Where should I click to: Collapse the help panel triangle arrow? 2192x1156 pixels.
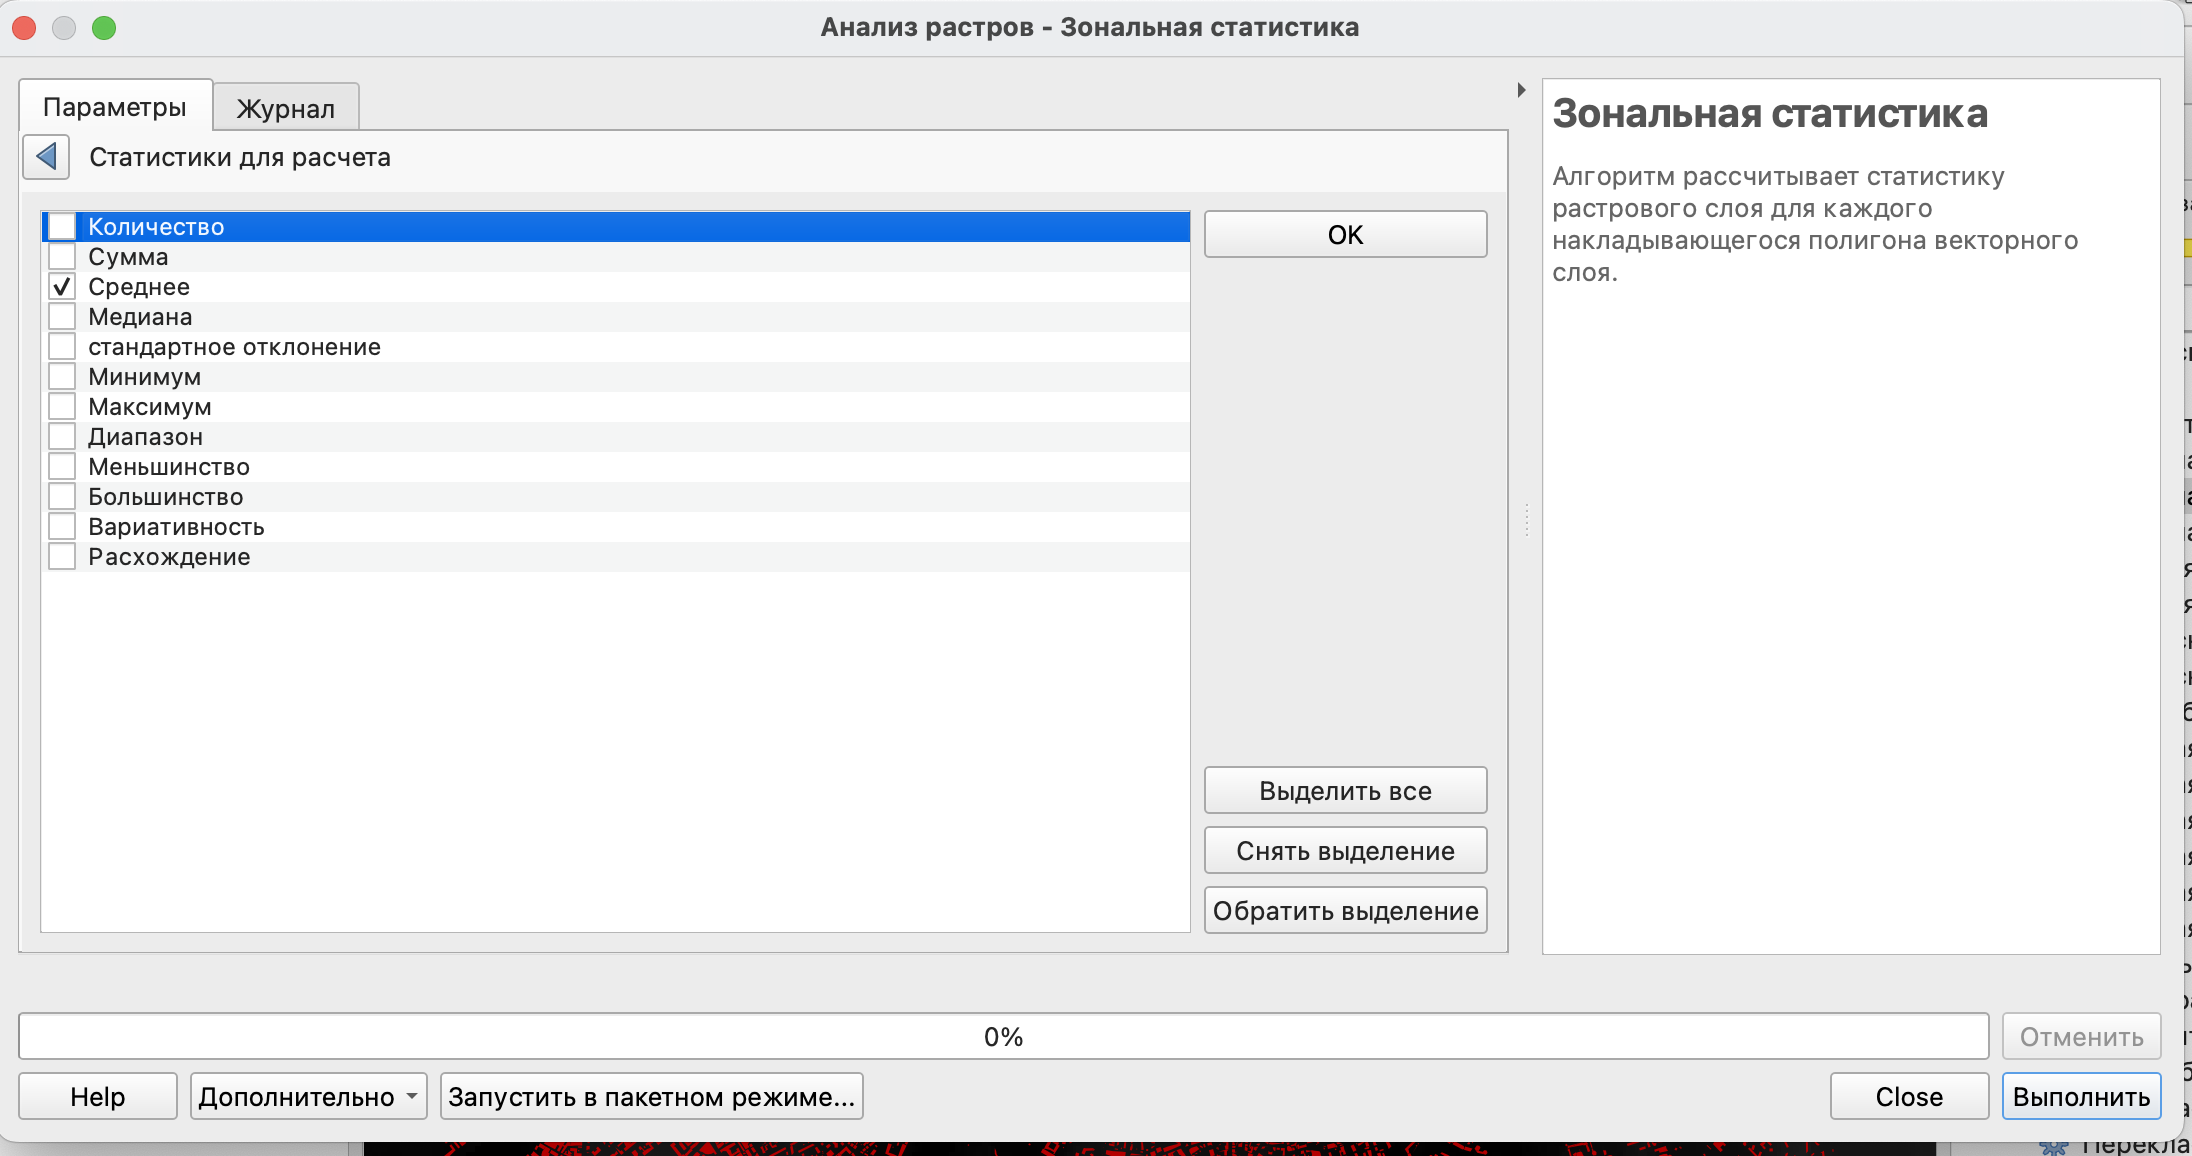1521,90
